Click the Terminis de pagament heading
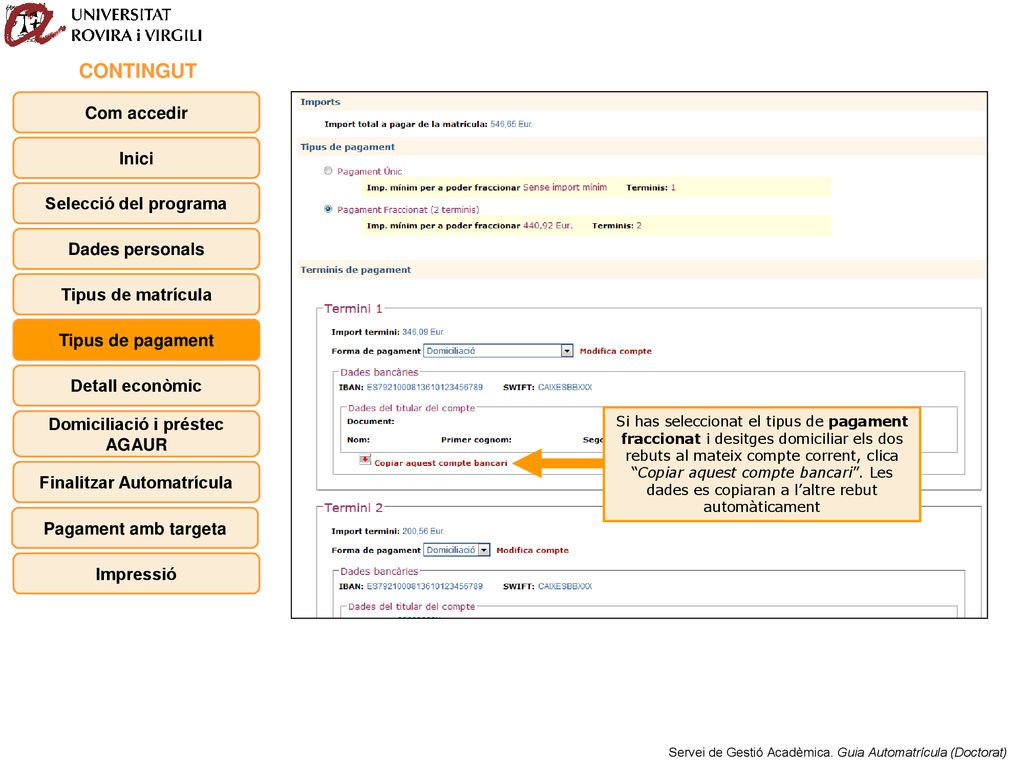 (355, 270)
